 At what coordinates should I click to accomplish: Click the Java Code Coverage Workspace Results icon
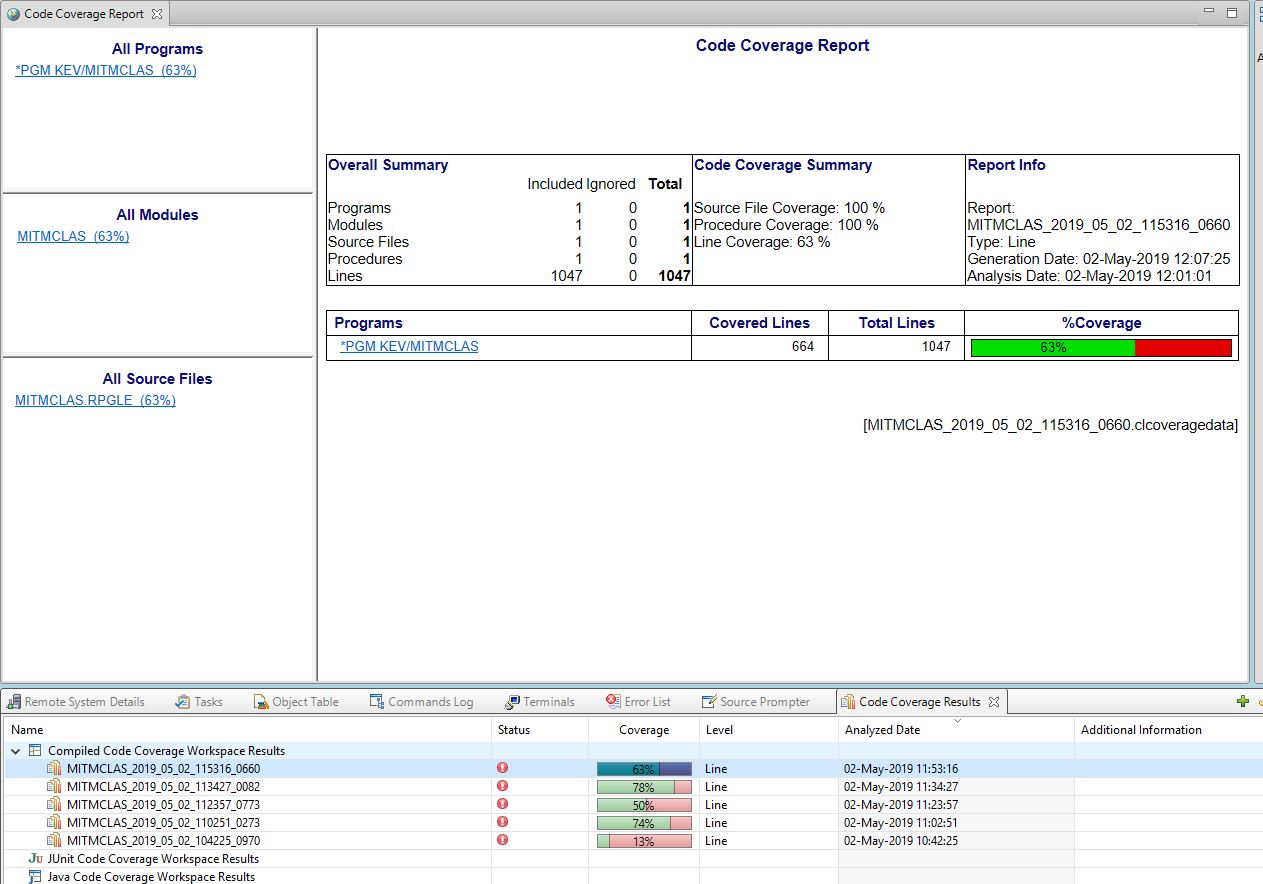point(36,877)
